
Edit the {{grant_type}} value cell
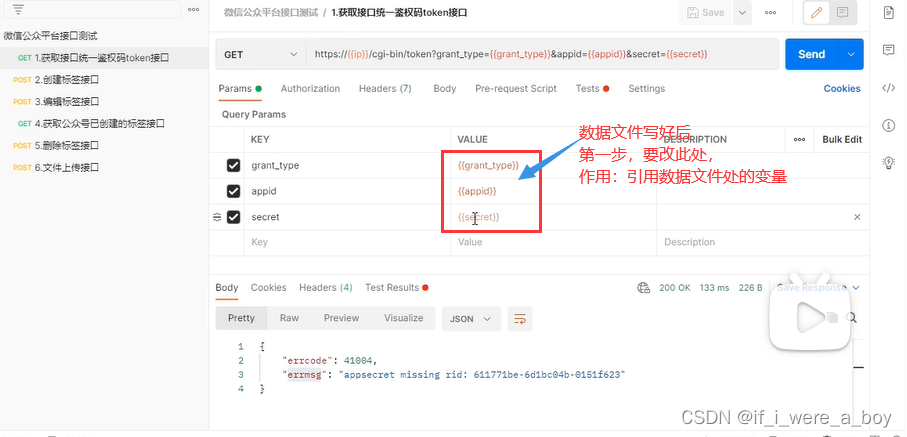tap(554, 166)
